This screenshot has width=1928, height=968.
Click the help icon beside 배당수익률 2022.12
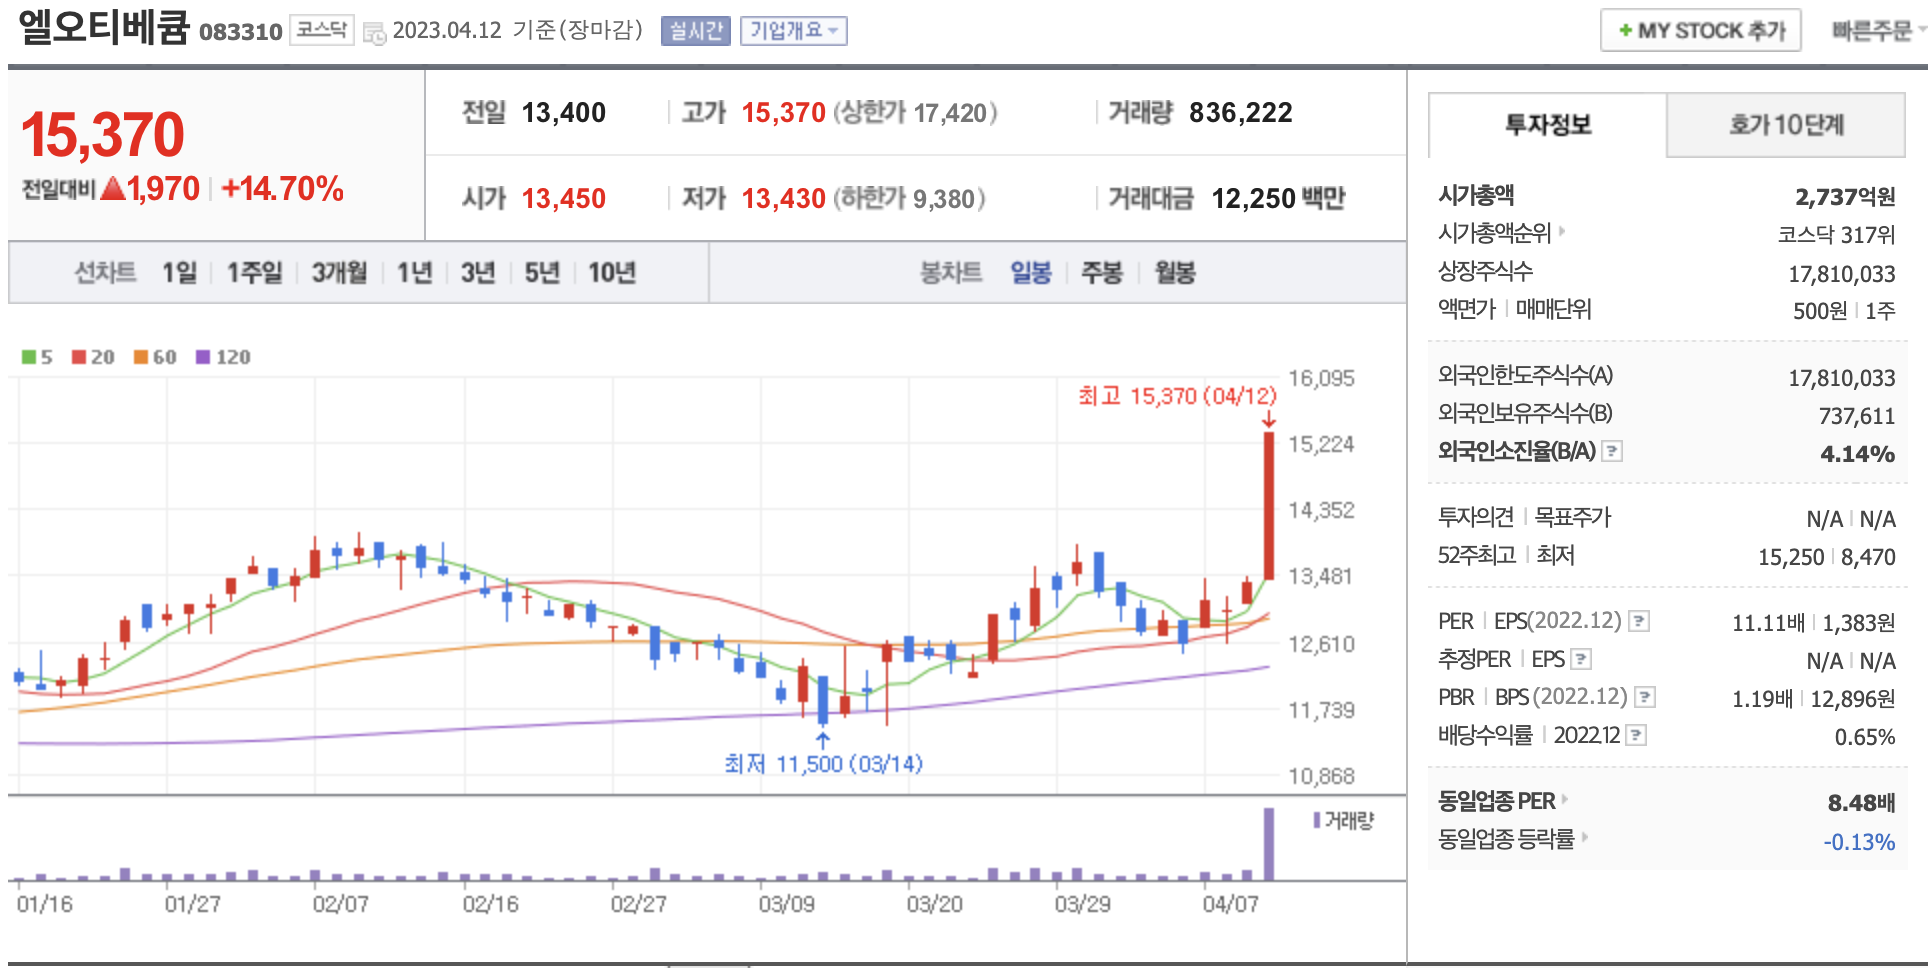pos(1636,736)
